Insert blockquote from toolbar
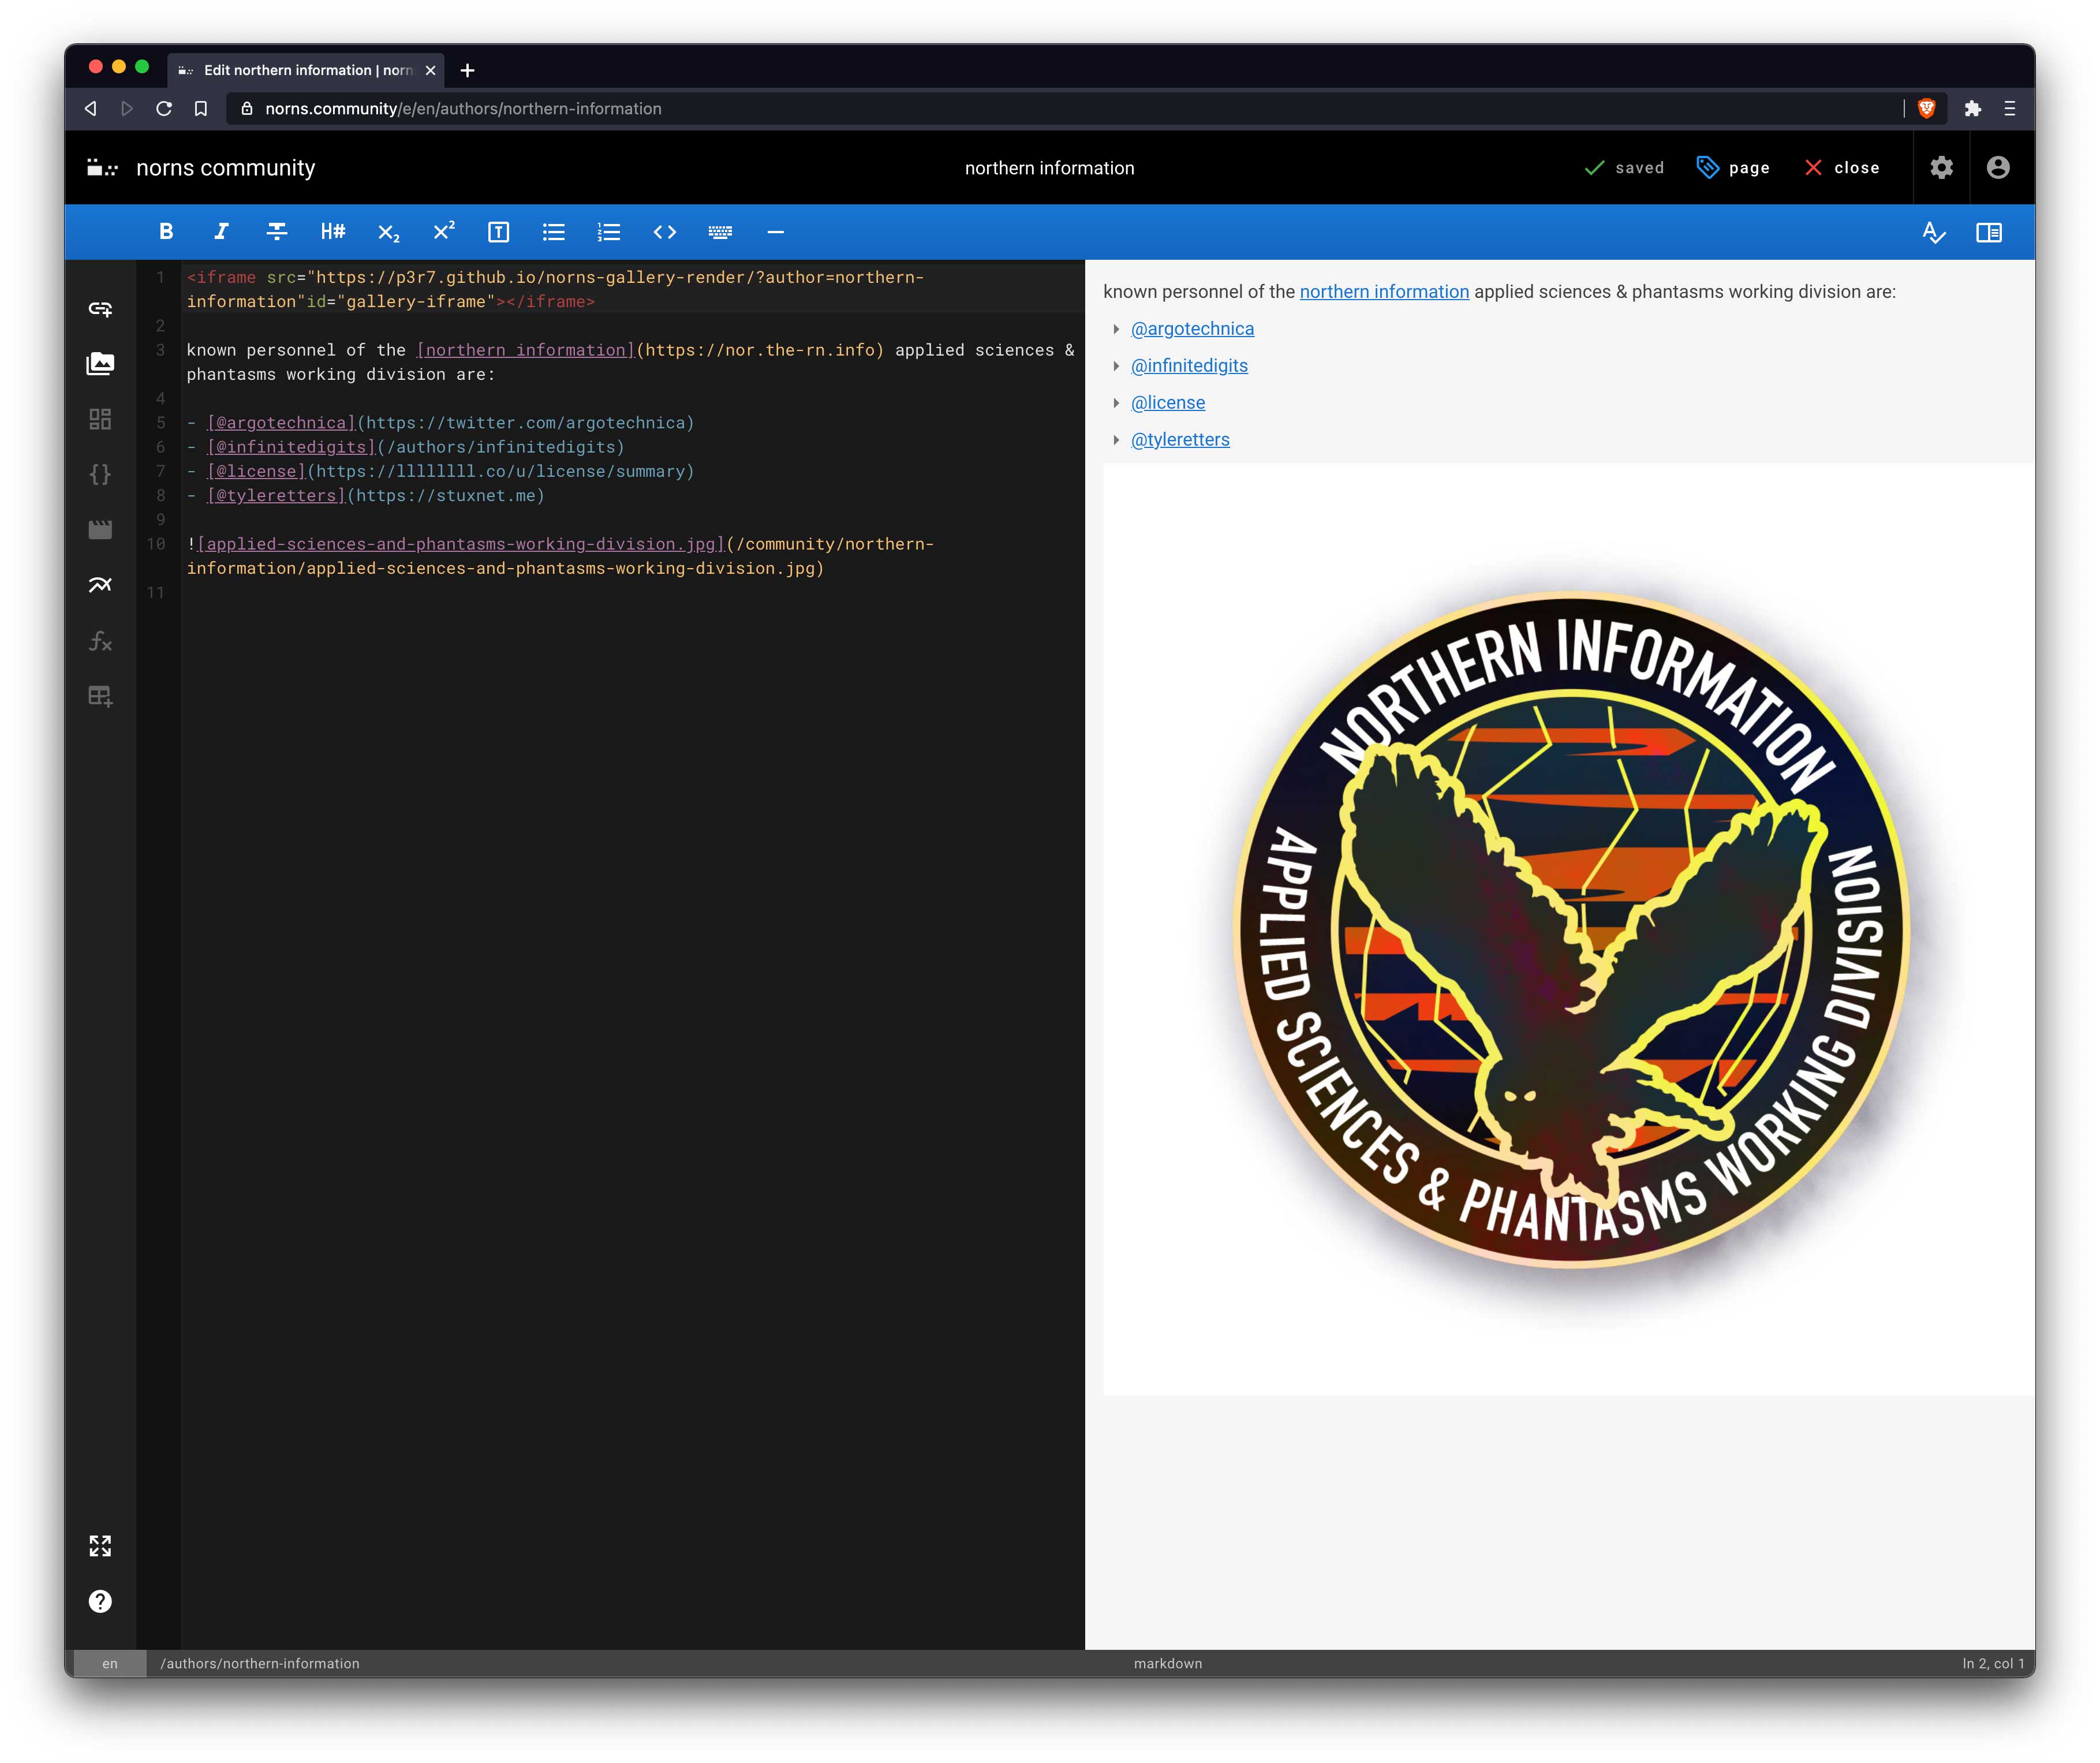 [498, 232]
